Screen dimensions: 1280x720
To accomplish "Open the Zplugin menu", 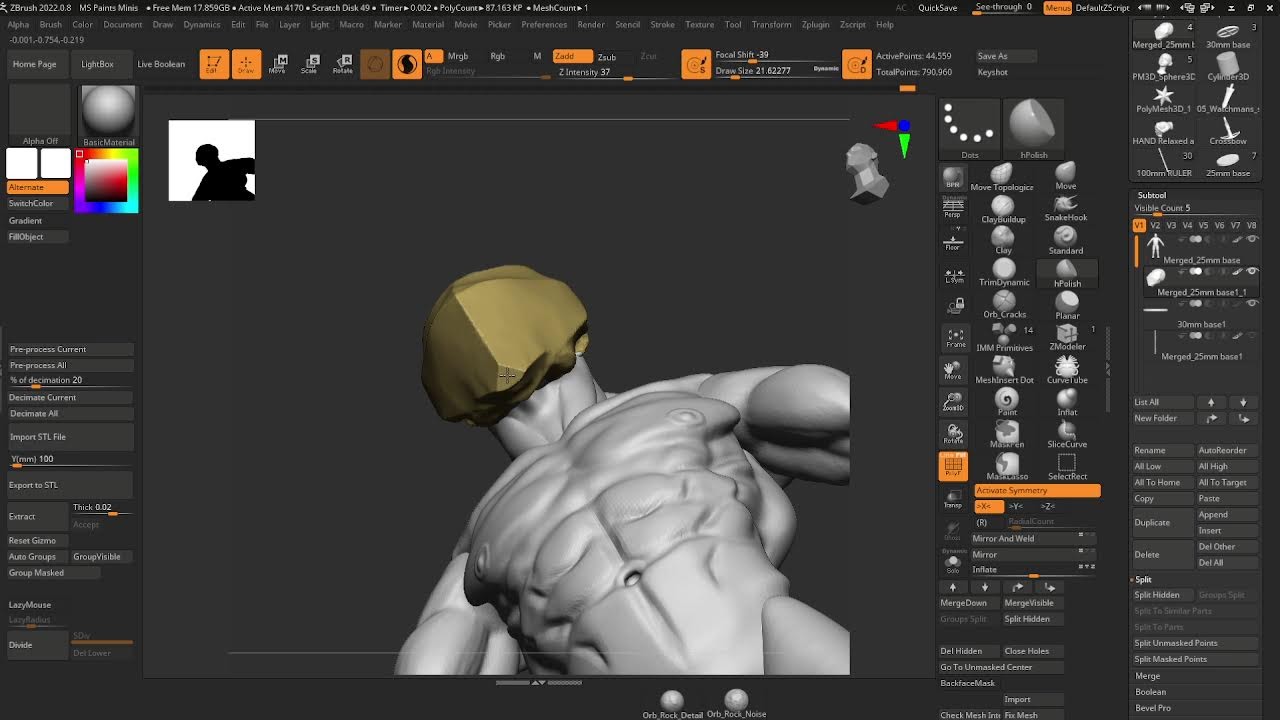I will click(815, 24).
